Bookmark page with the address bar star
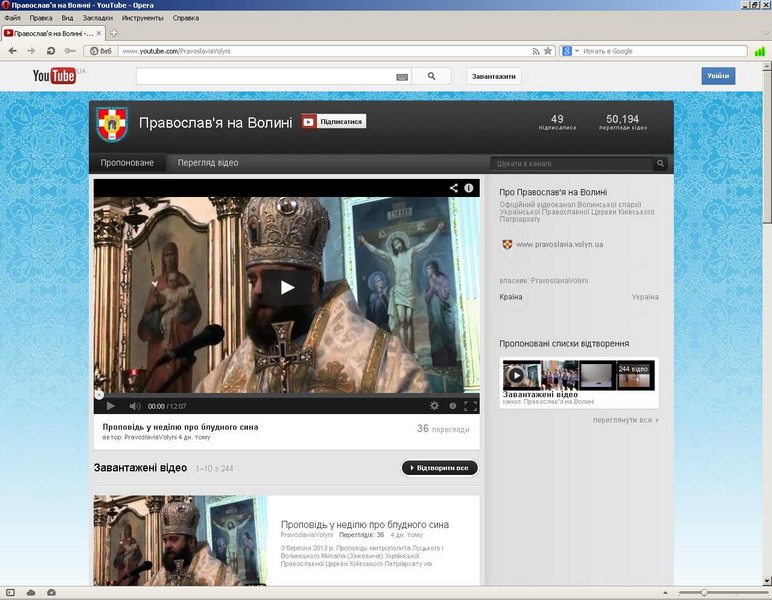The height and width of the screenshot is (600, 772). [548, 51]
